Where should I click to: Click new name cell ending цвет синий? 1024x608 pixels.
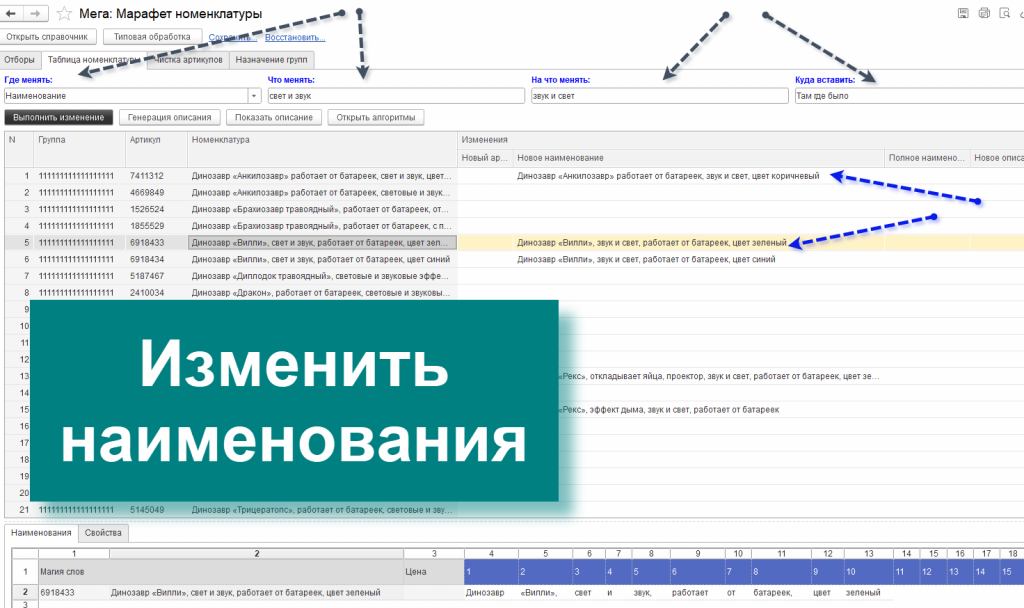[698, 259]
